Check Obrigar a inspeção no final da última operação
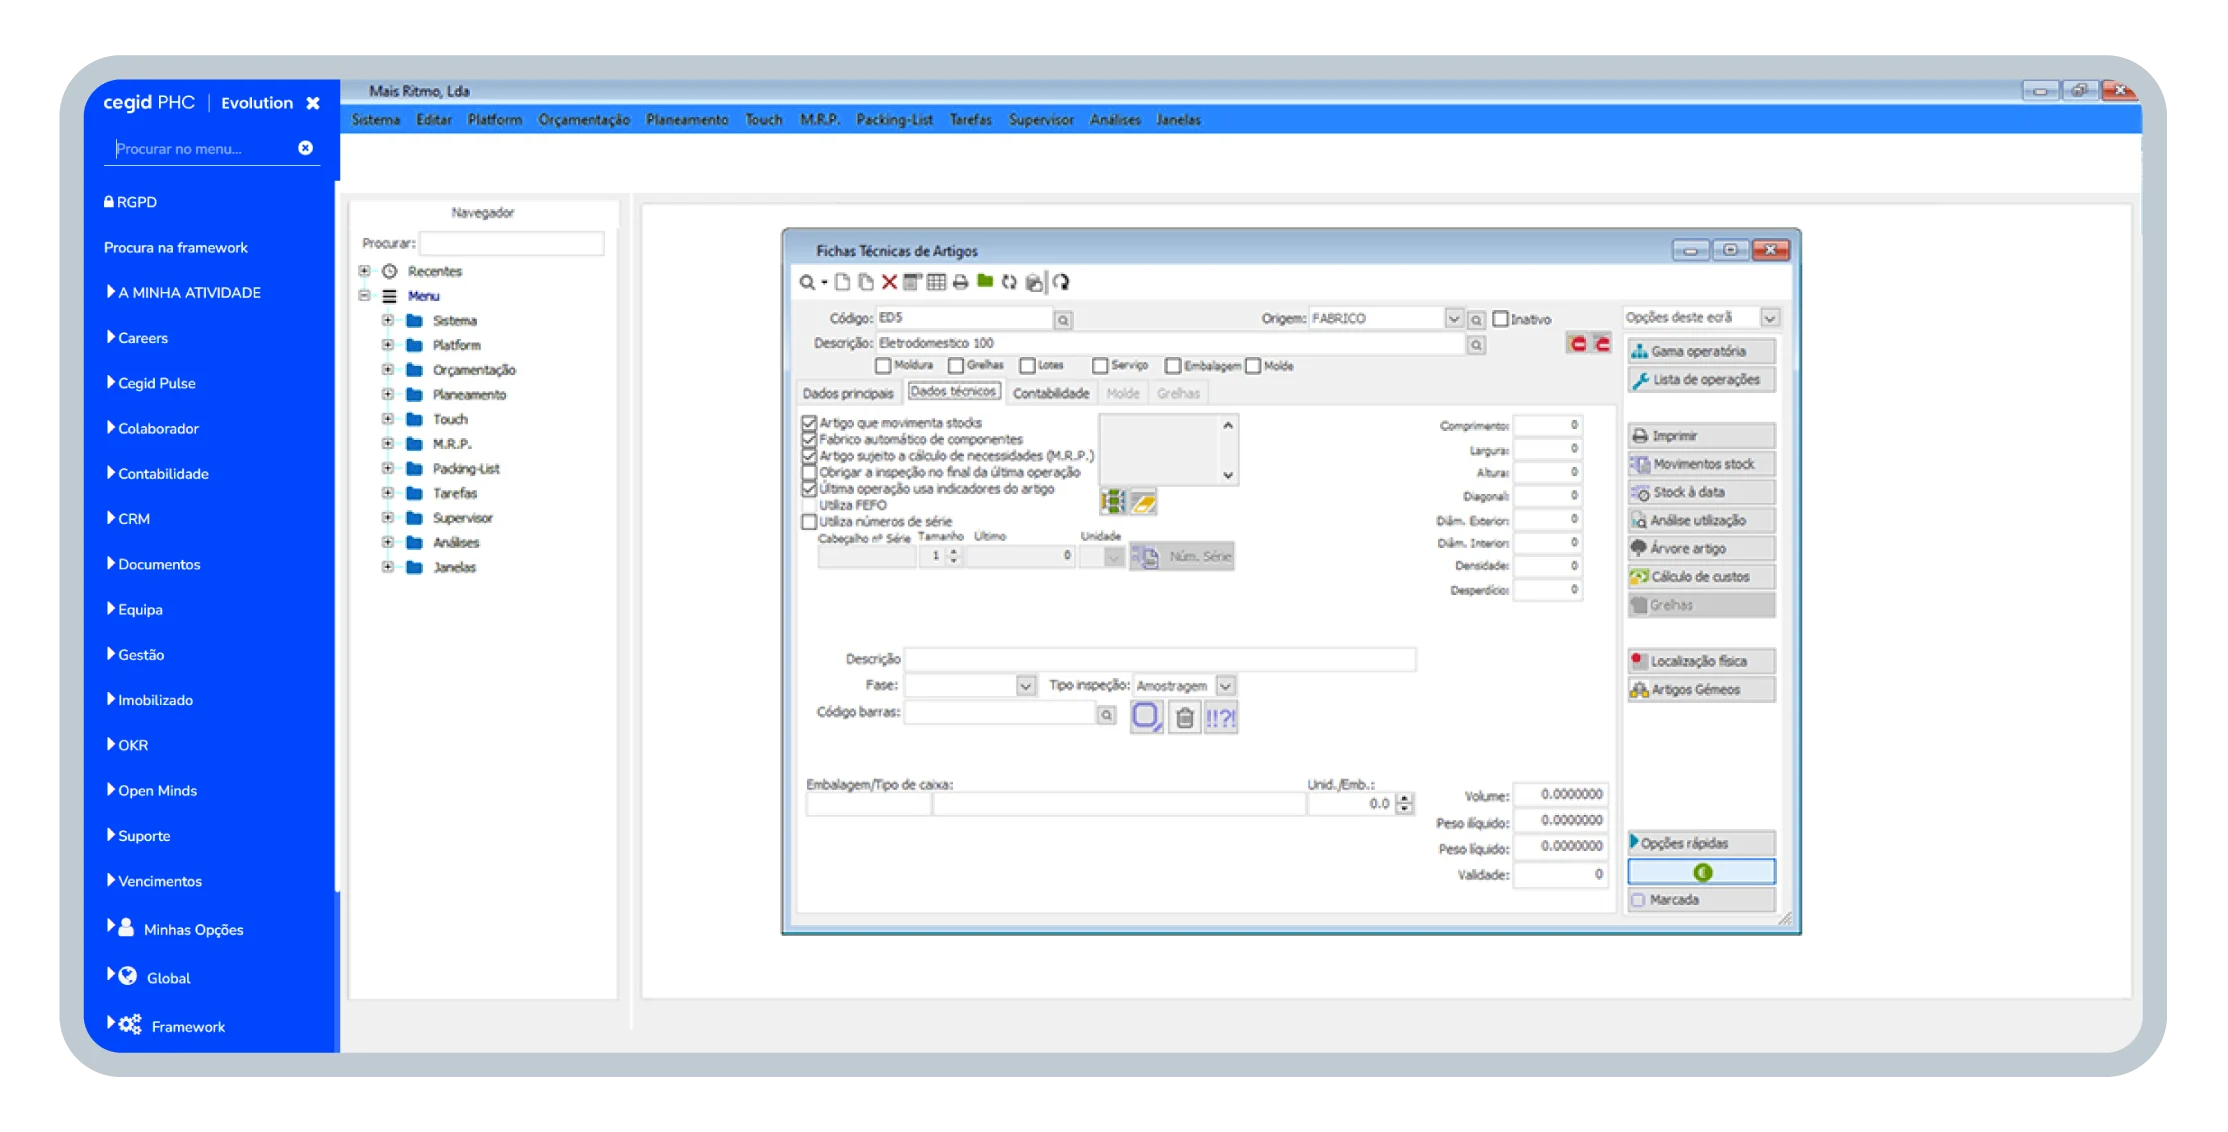 coord(809,472)
